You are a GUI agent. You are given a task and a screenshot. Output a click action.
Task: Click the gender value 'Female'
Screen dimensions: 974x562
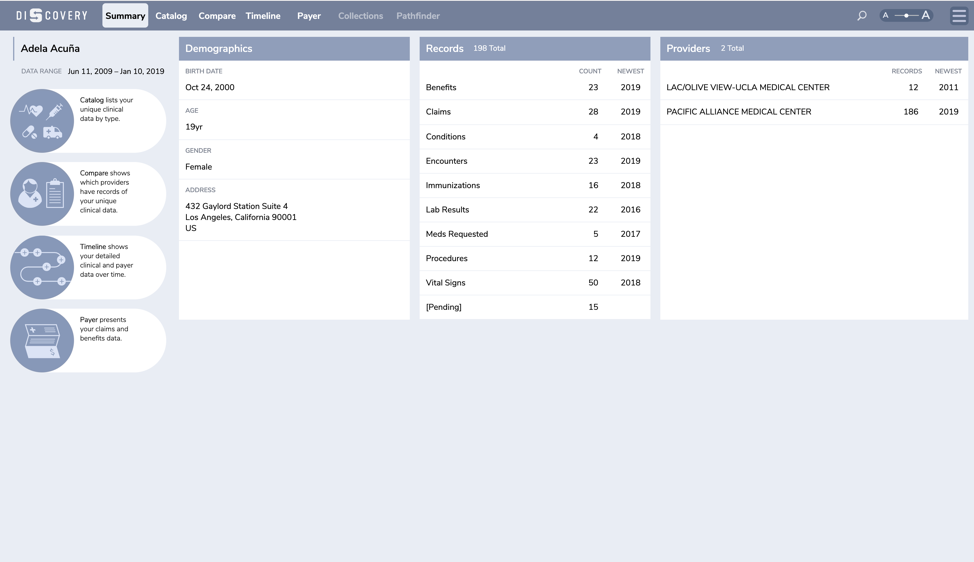(199, 167)
